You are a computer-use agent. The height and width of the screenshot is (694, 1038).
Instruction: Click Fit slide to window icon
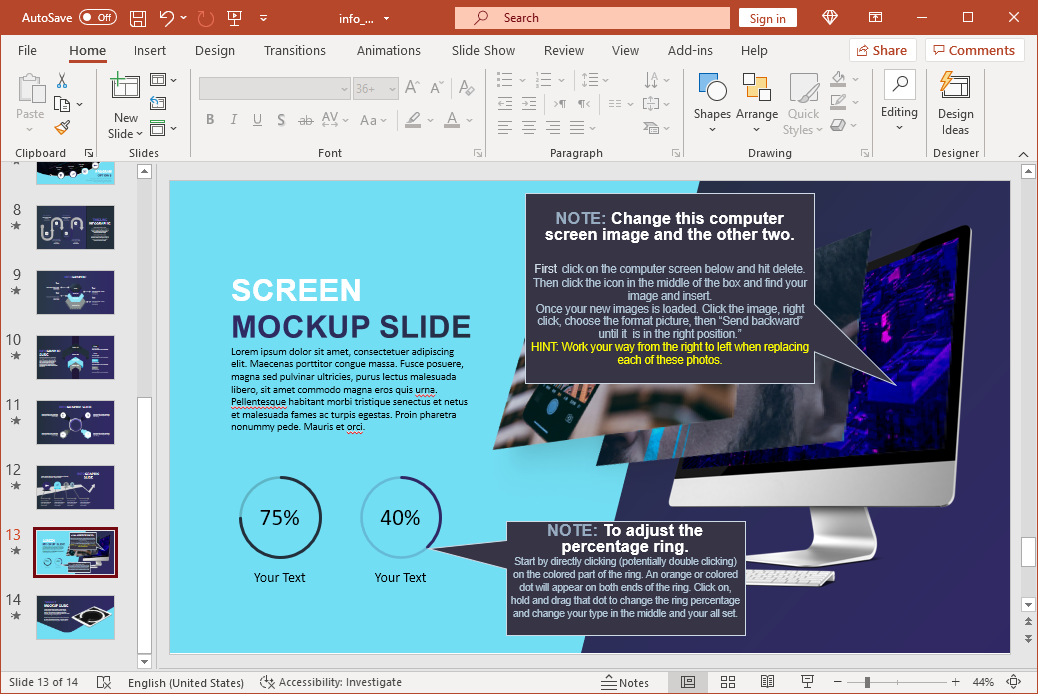1014,682
